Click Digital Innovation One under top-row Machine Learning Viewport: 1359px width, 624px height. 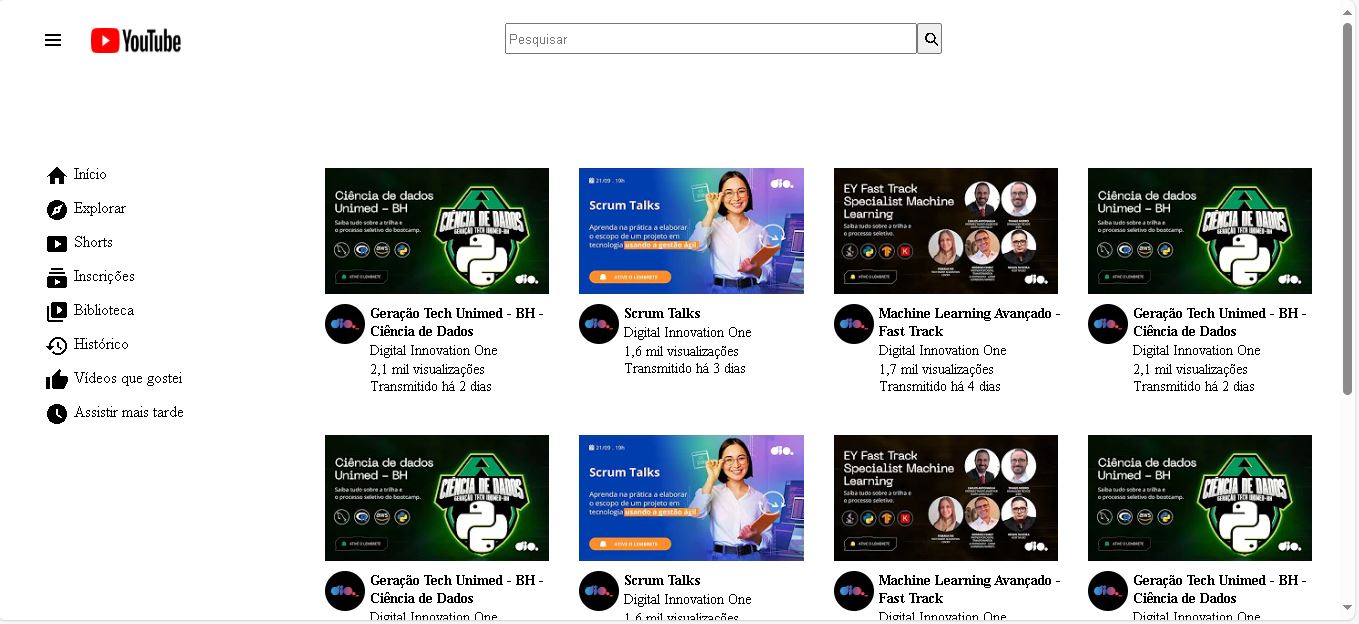(x=943, y=351)
